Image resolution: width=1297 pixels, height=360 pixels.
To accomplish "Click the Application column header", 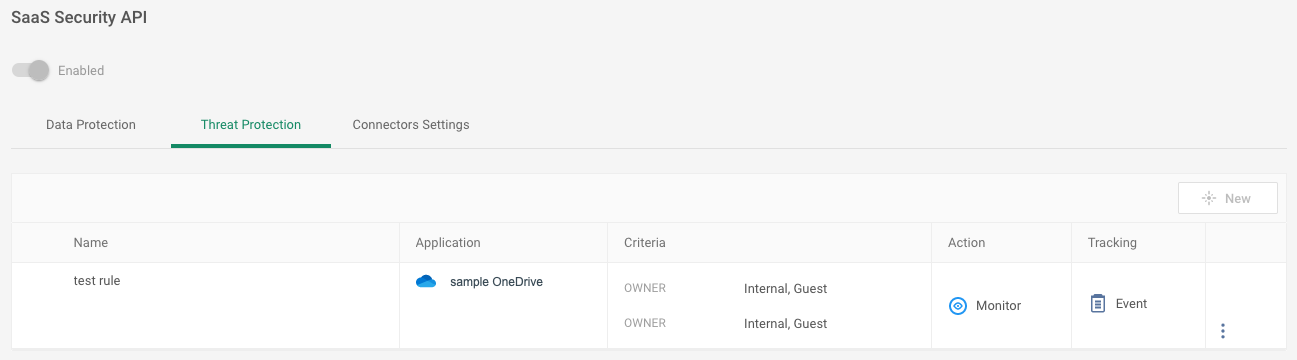I will pos(448,243).
